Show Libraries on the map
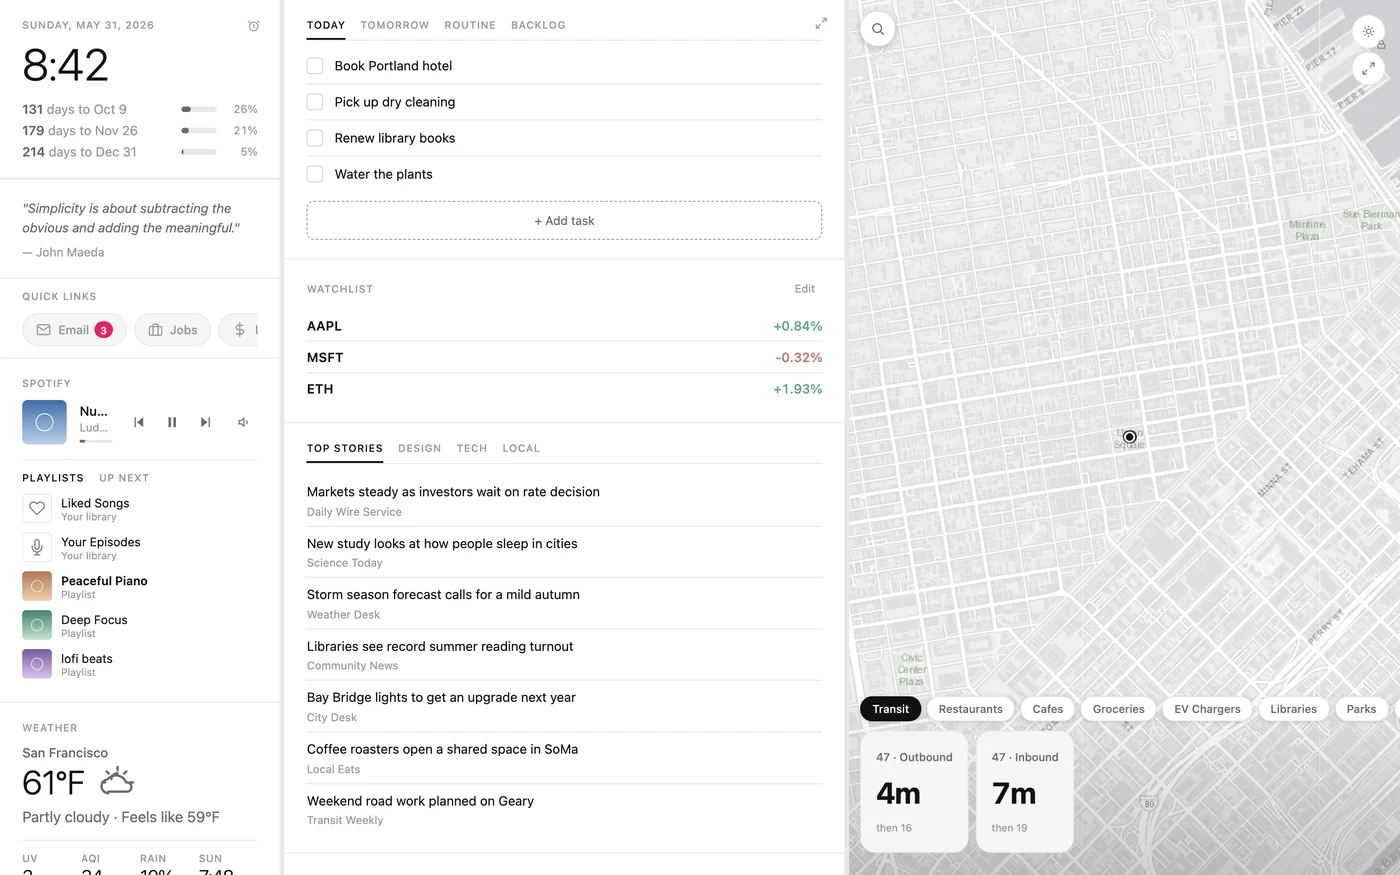 tap(1294, 709)
